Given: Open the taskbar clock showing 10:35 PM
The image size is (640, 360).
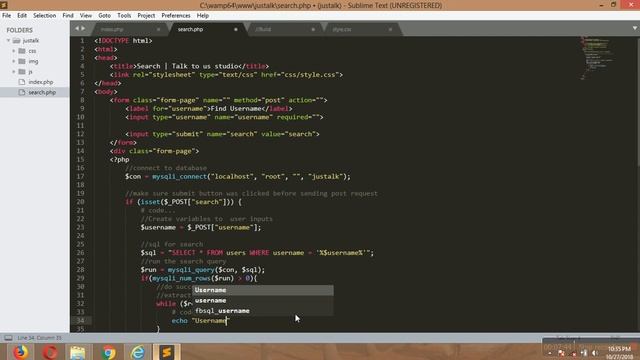Looking at the screenshot, I should click(620, 353).
